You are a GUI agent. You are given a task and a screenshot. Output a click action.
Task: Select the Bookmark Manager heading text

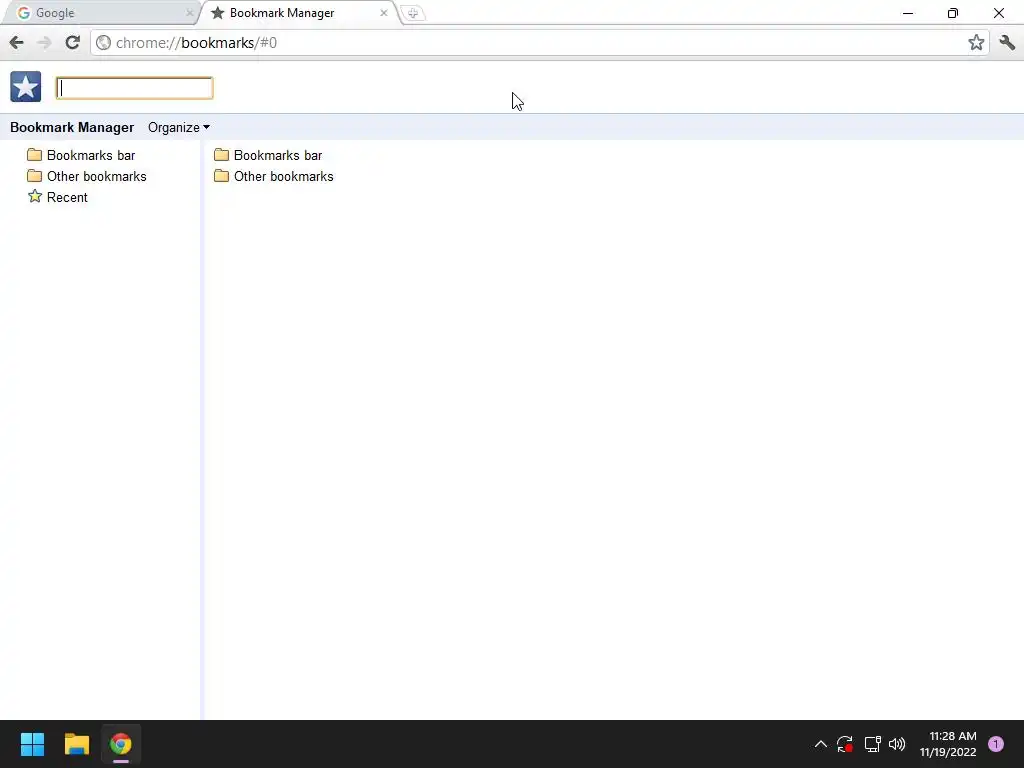[x=72, y=127]
